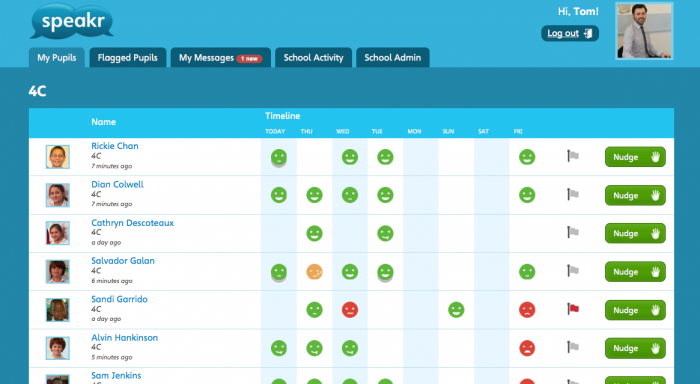Click Sandi Garrido's avatar photo

pyautogui.click(x=58, y=310)
